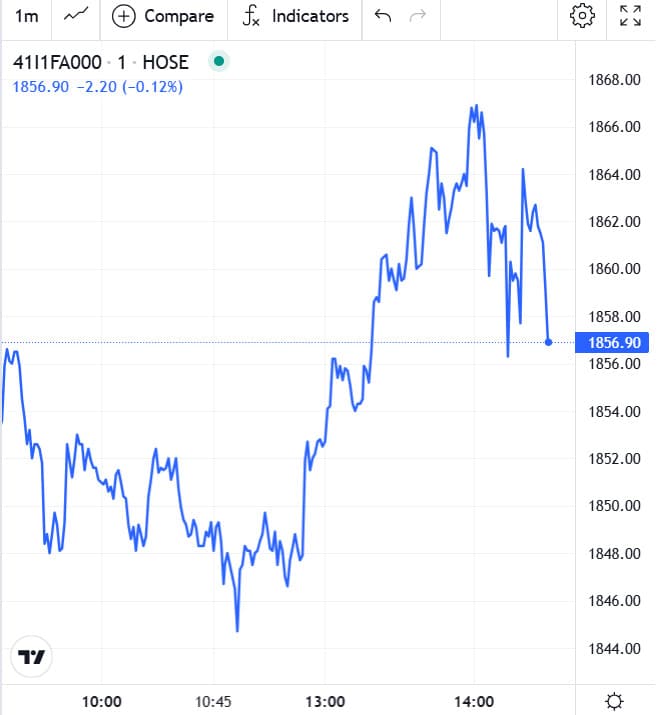Open time axis settings gear
657x715 pixels.
coord(615,700)
